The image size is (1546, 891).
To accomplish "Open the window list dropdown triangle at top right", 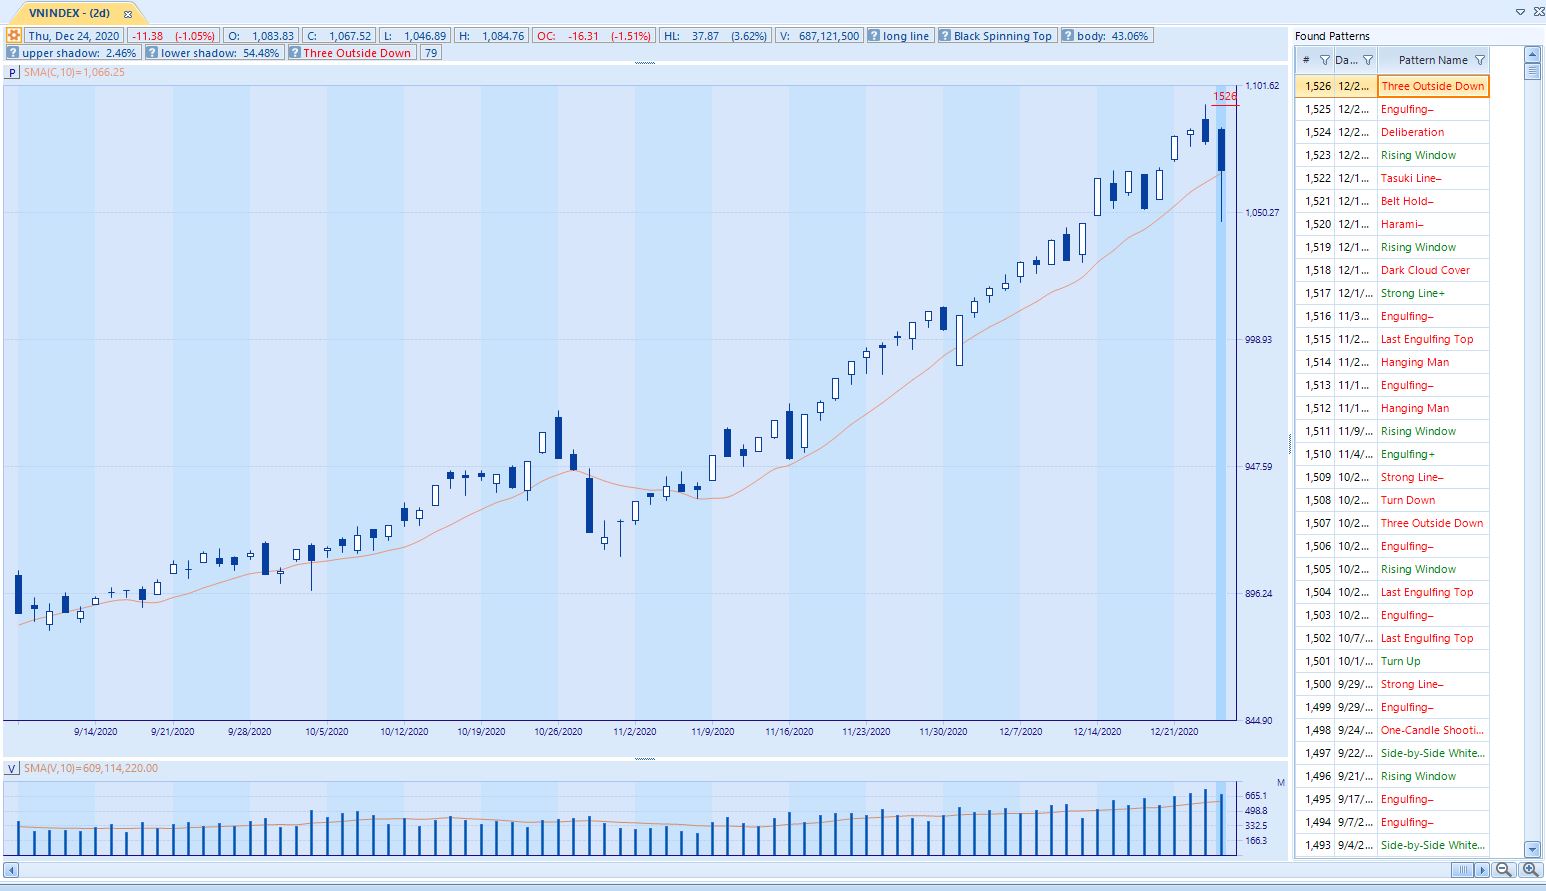I will (x=1520, y=12).
